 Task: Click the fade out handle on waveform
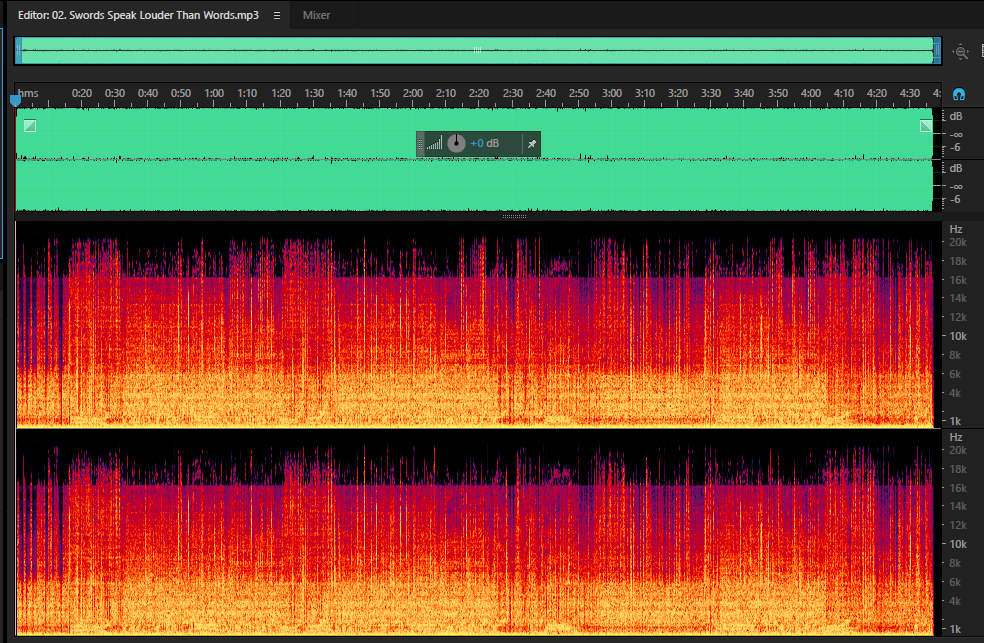click(926, 126)
